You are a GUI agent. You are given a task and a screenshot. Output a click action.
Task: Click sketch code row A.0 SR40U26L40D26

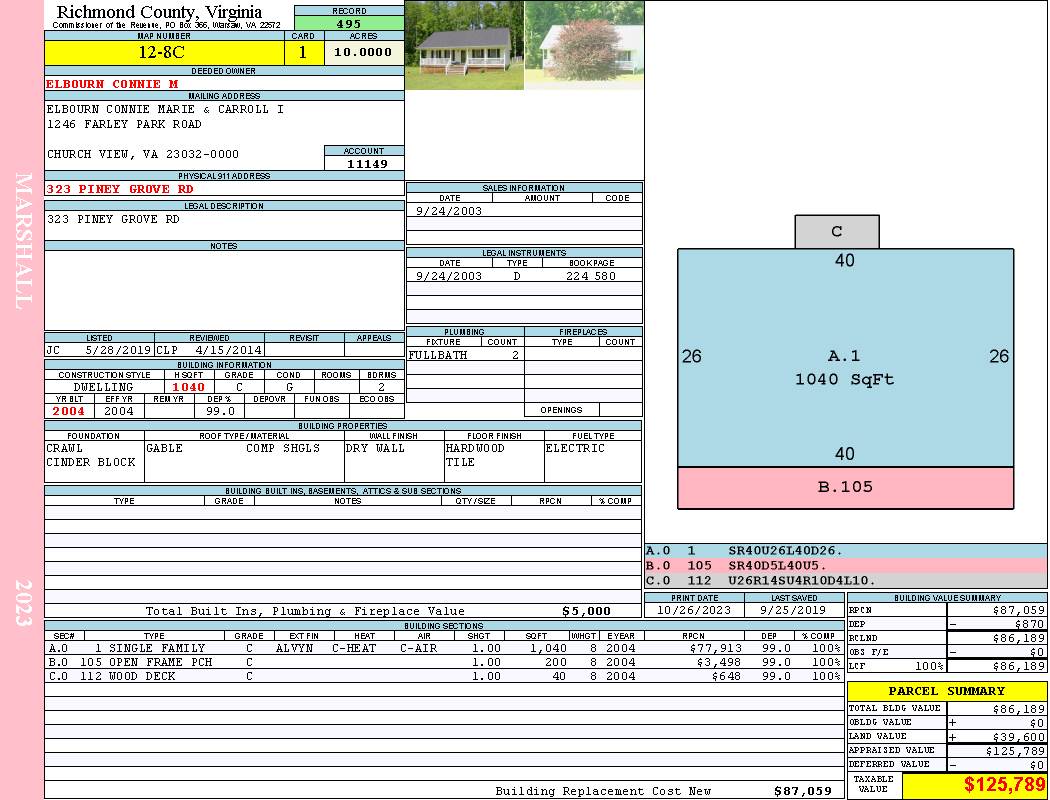(846, 551)
